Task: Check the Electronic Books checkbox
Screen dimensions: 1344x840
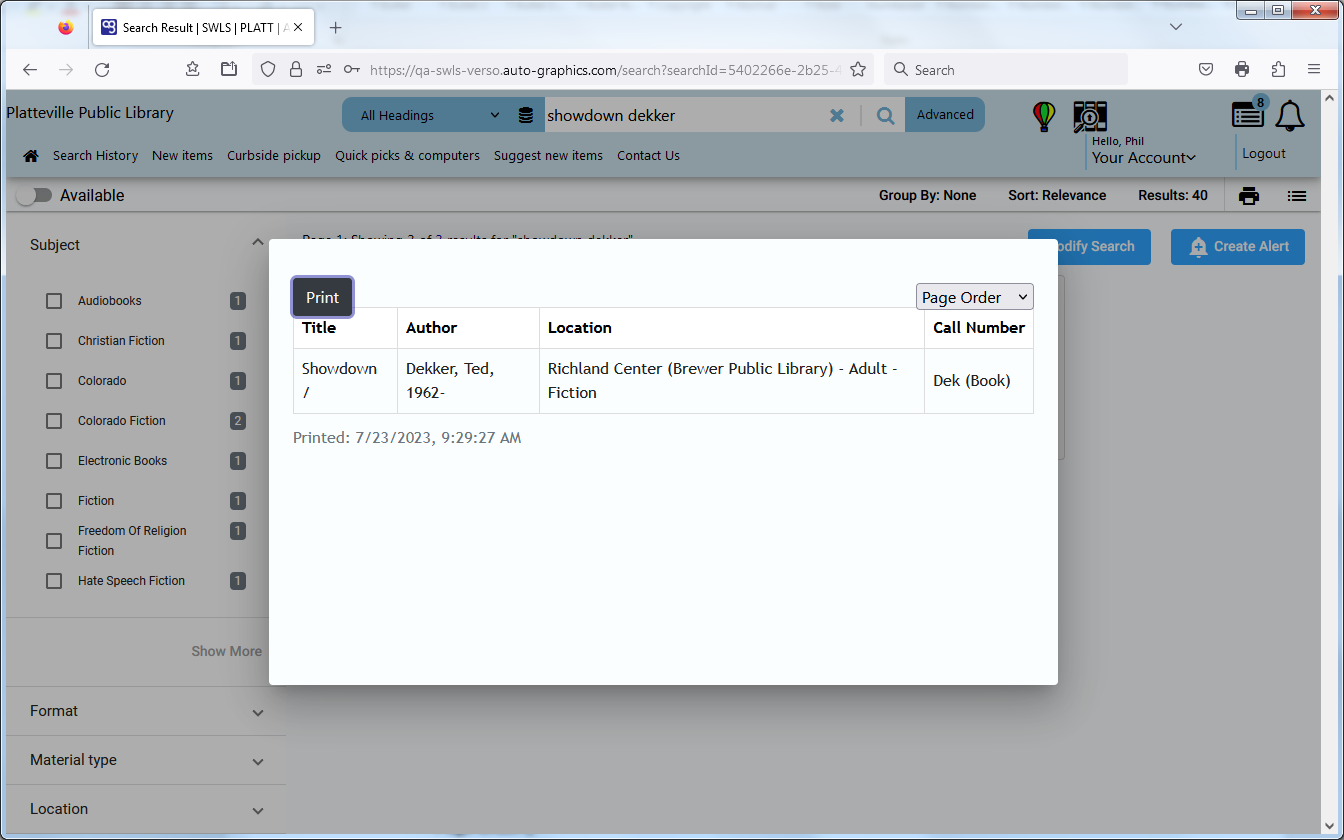Action: [x=54, y=461]
